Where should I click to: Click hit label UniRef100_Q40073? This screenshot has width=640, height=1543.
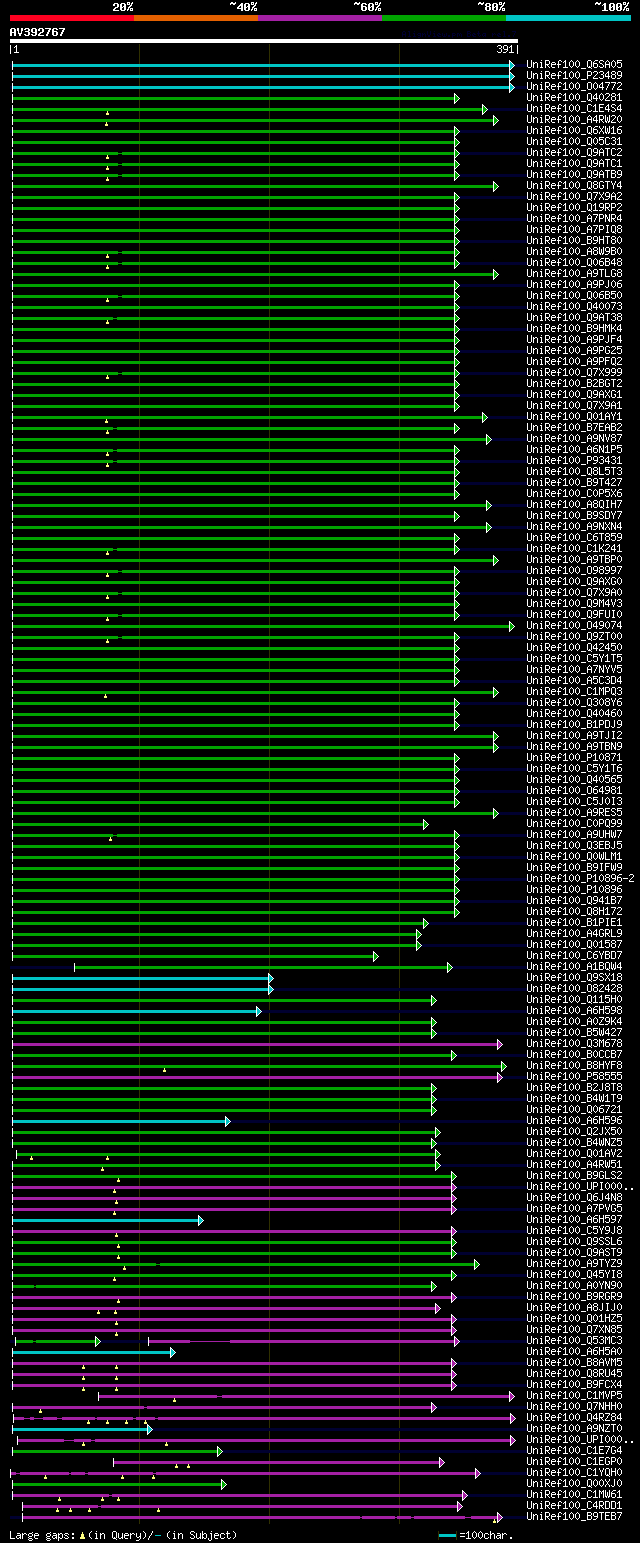[574, 306]
